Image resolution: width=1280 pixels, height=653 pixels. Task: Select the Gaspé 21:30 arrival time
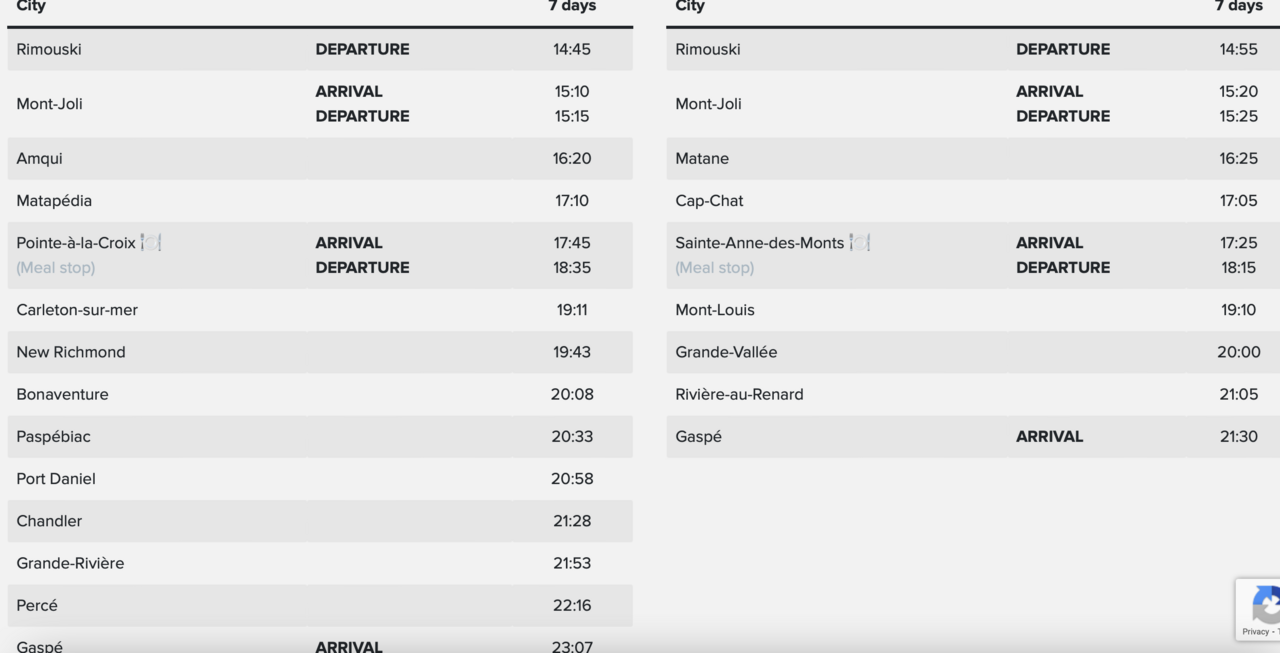(x=1239, y=437)
